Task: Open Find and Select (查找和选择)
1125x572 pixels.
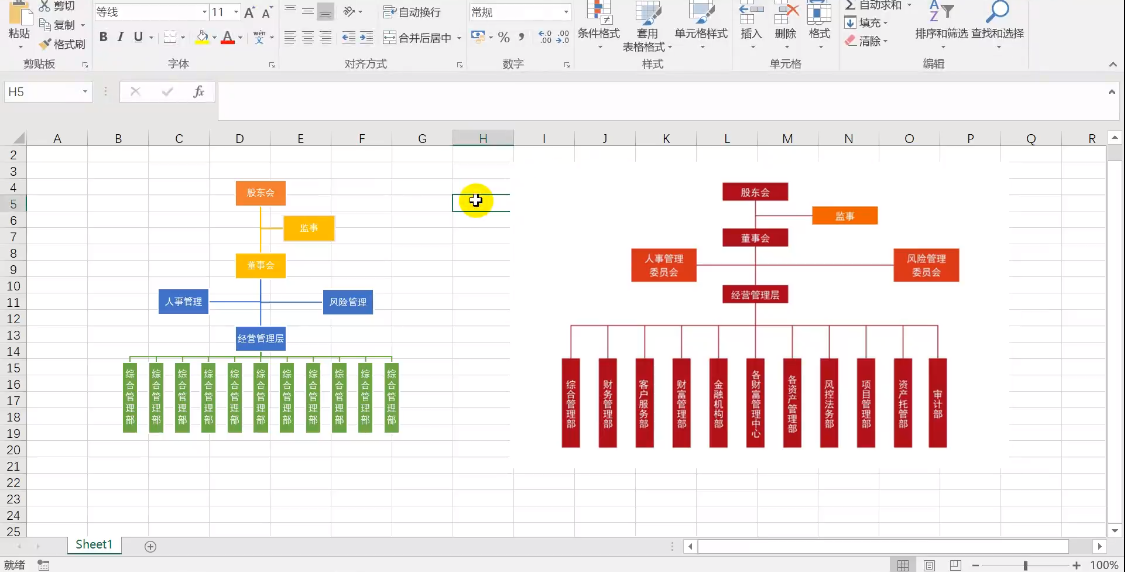Action: click(x=997, y=25)
